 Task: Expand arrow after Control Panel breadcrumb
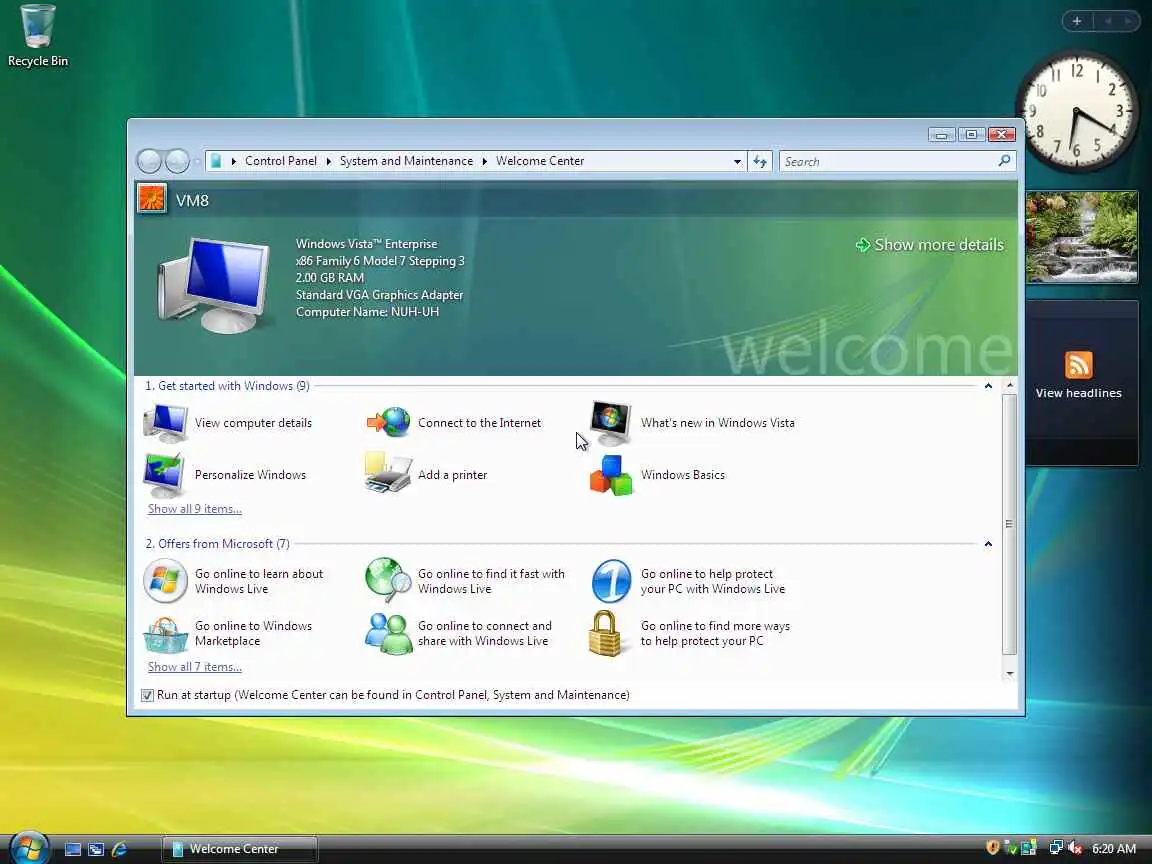click(328, 161)
